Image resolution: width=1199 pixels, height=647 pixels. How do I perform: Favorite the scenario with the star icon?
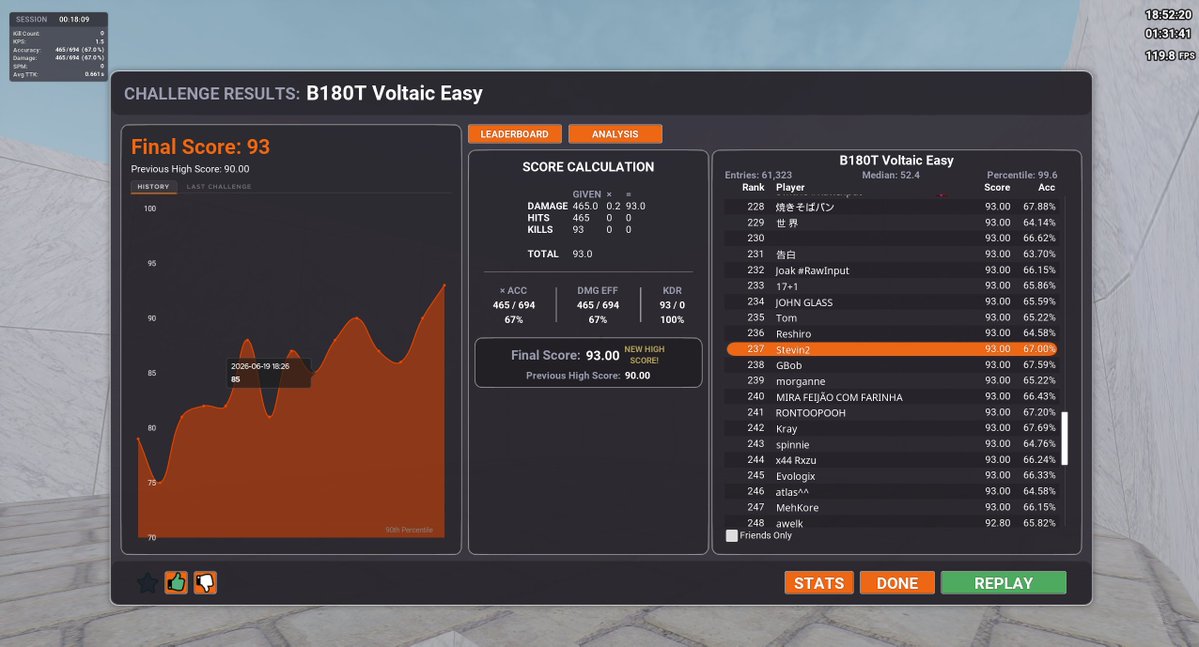pos(148,583)
